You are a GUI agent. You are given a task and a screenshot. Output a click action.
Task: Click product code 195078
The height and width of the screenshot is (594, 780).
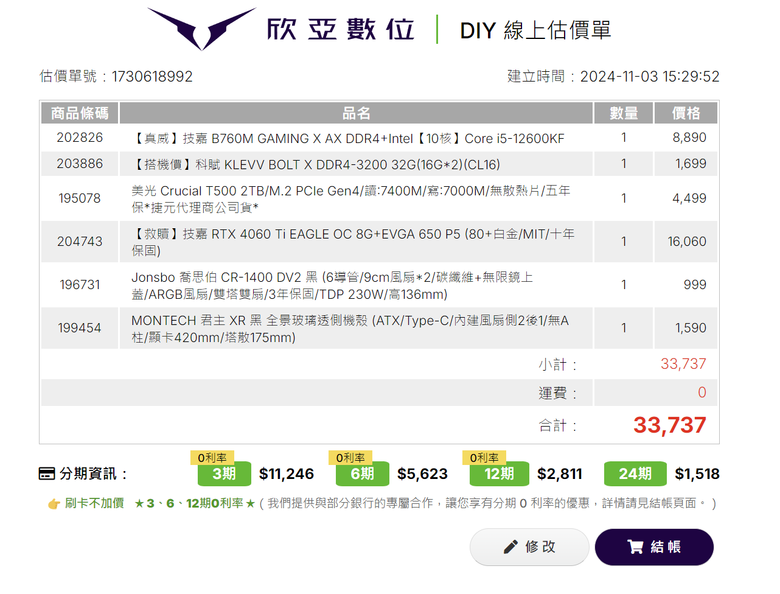click(x=80, y=198)
